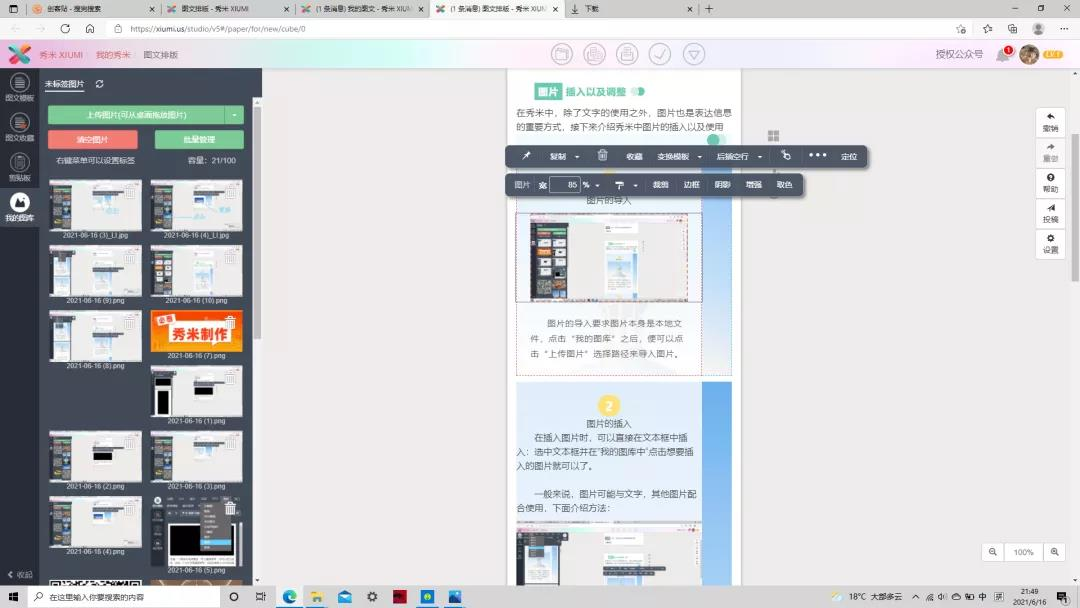1080x608 pixels.
Task: Zoom out with the magnifier minus
Action: point(993,552)
